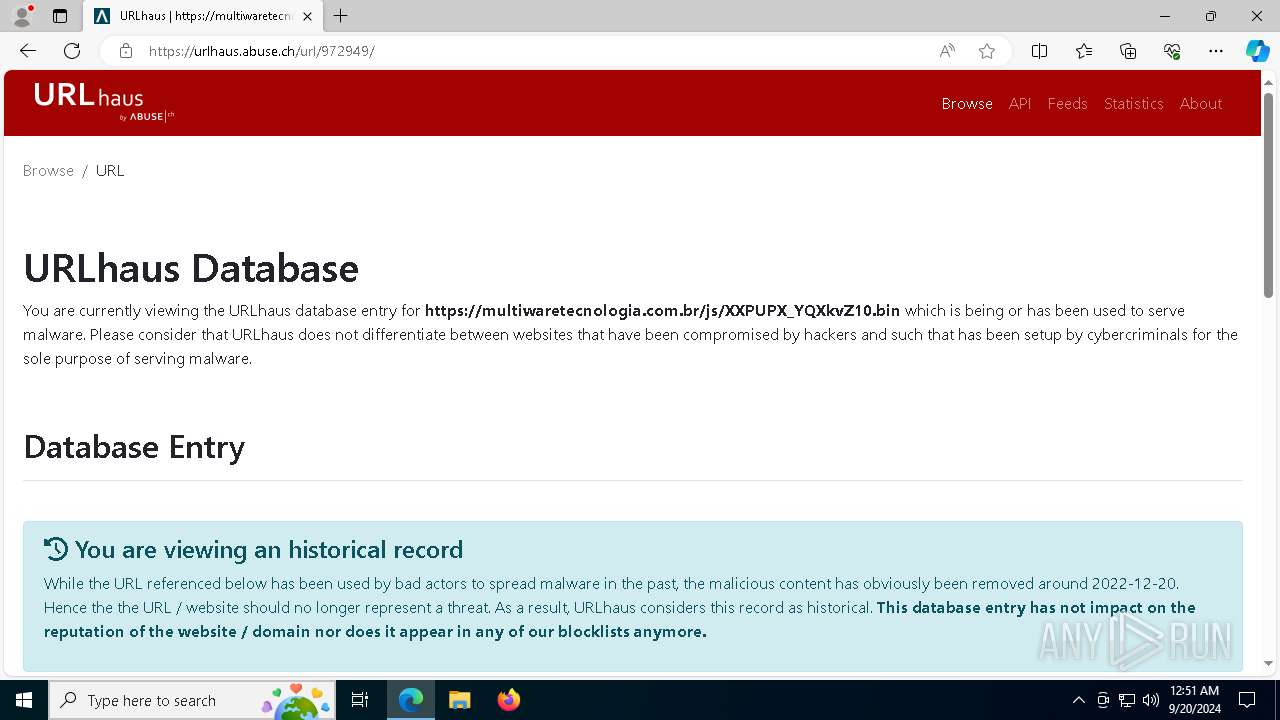Open Collections icon
The height and width of the screenshot is (720, 1280).
[1128, 51]
